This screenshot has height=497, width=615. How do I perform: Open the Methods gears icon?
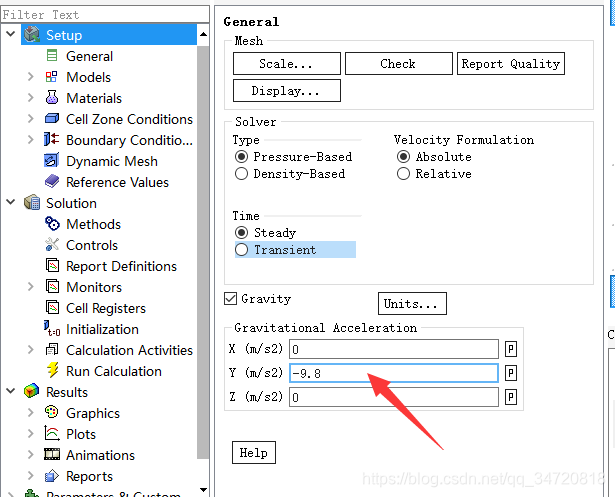tap(52, 224)
